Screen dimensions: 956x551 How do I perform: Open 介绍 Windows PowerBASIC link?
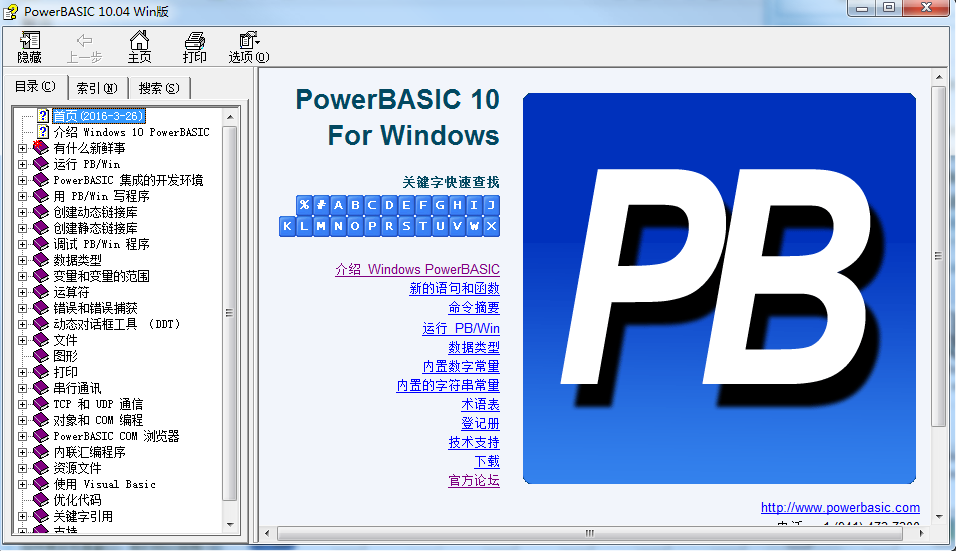pyautogui.click(x=417, y=269)
